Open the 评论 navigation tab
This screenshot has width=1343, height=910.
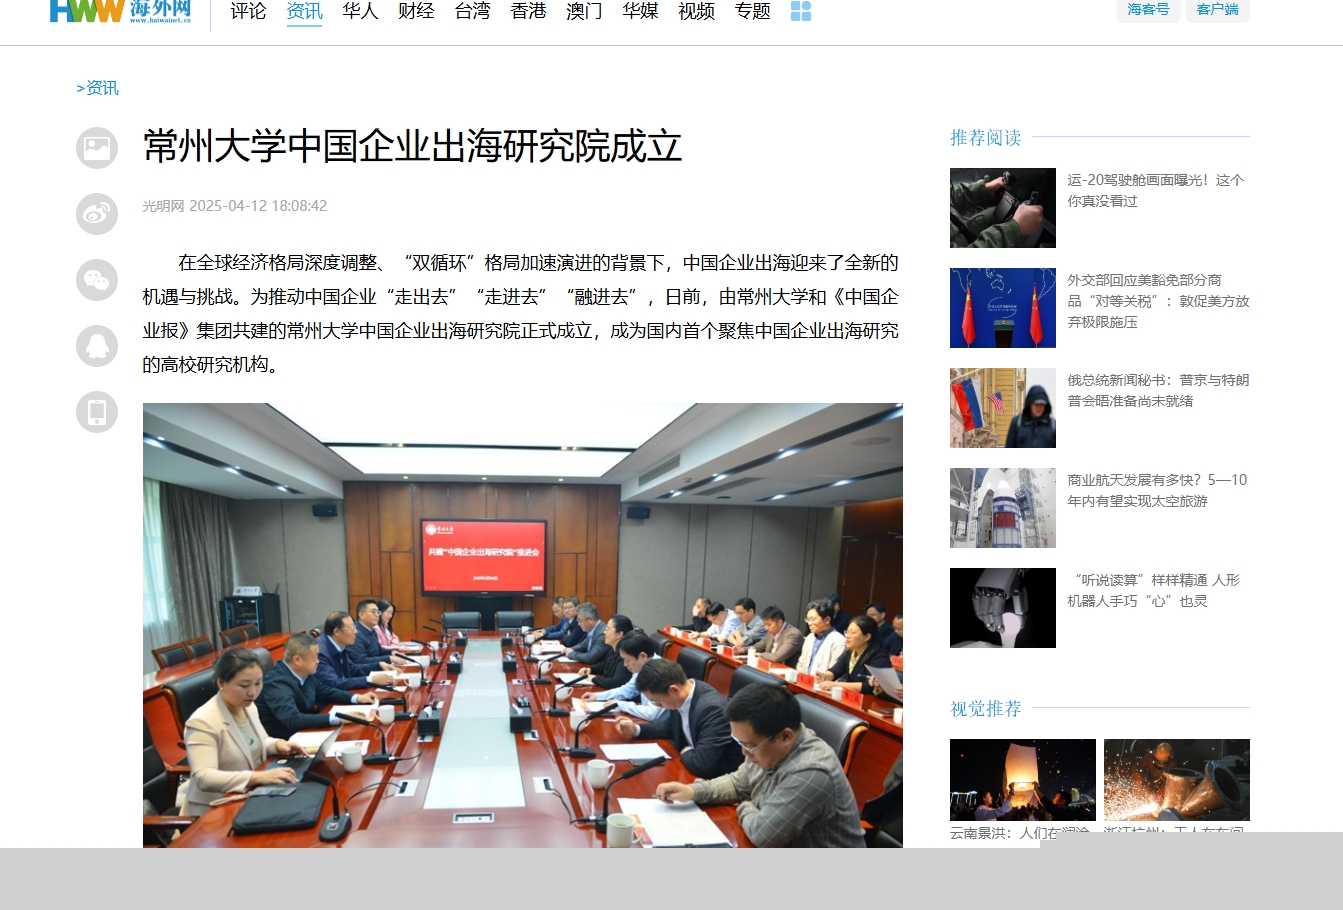(248, 11)
